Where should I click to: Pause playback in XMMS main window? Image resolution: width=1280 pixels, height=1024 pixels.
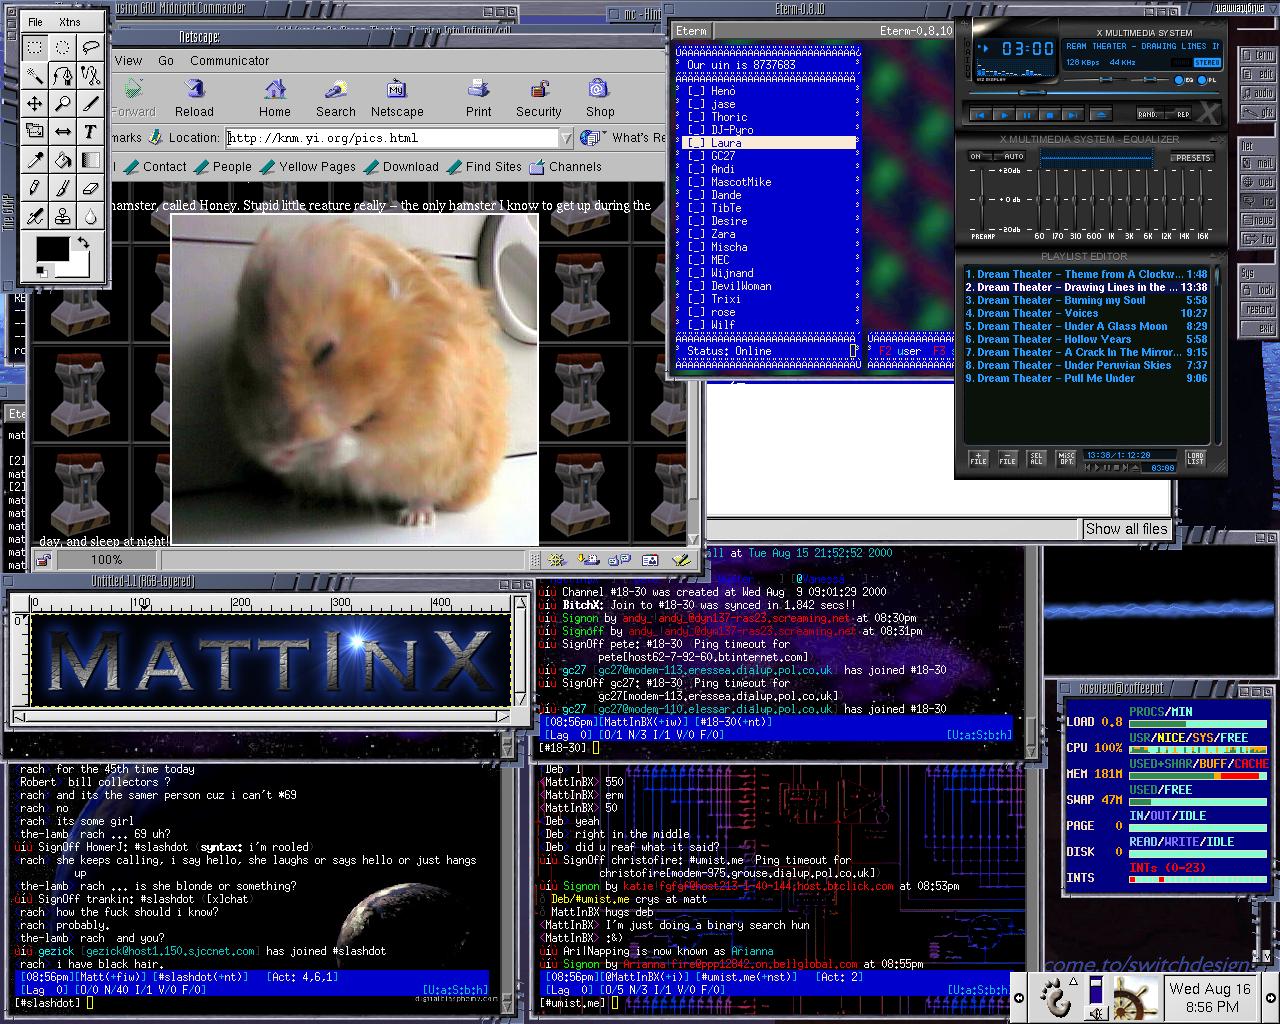pyautogui.click(x=1026, y=115)
